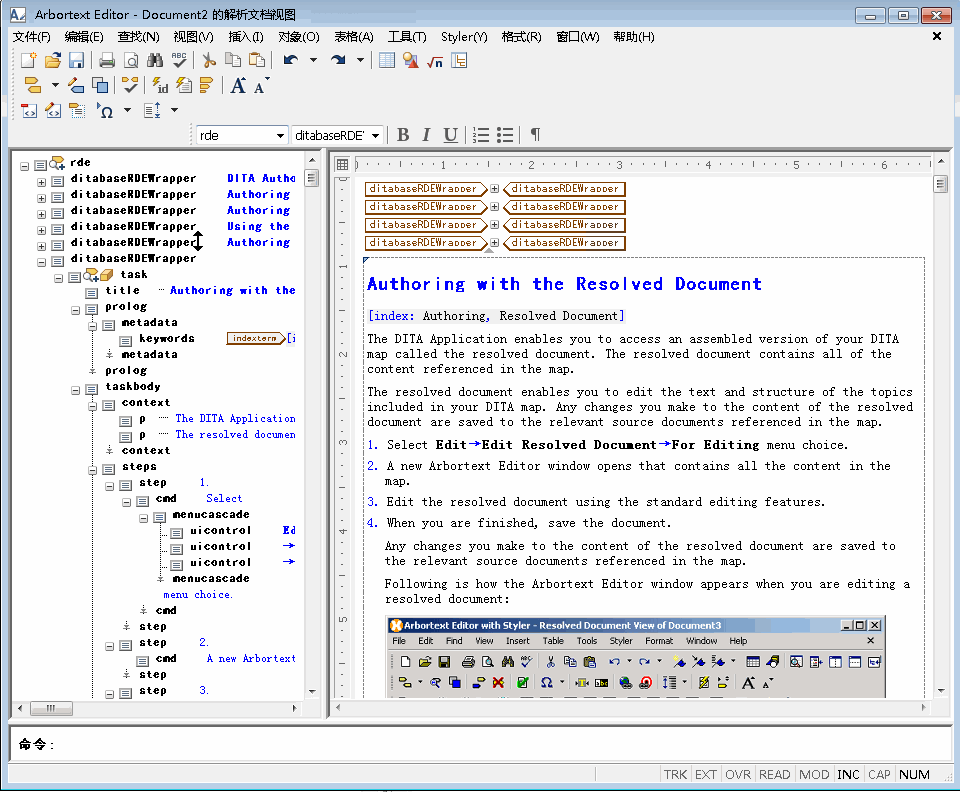
Task: Redo the action with the forward arrow
Action: (338, 60)
